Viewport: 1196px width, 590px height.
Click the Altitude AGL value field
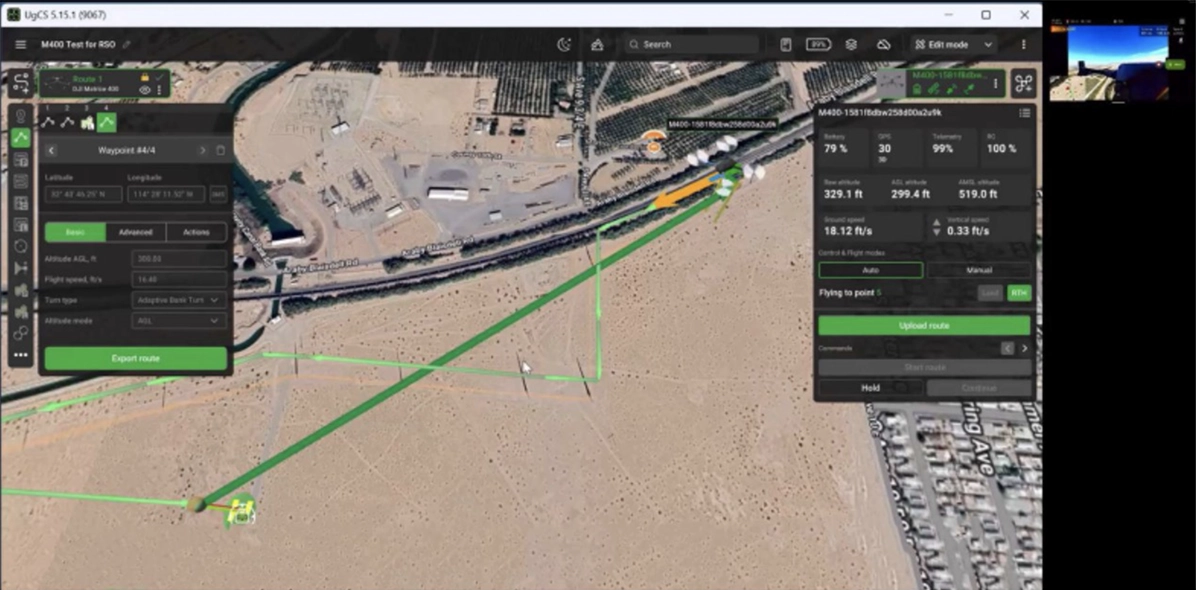(179, 259)
